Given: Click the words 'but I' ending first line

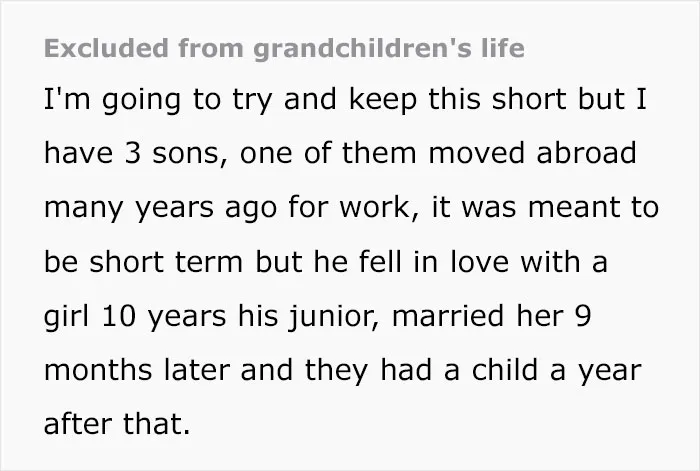Looking at the screenshot, I should coord(612,99).
